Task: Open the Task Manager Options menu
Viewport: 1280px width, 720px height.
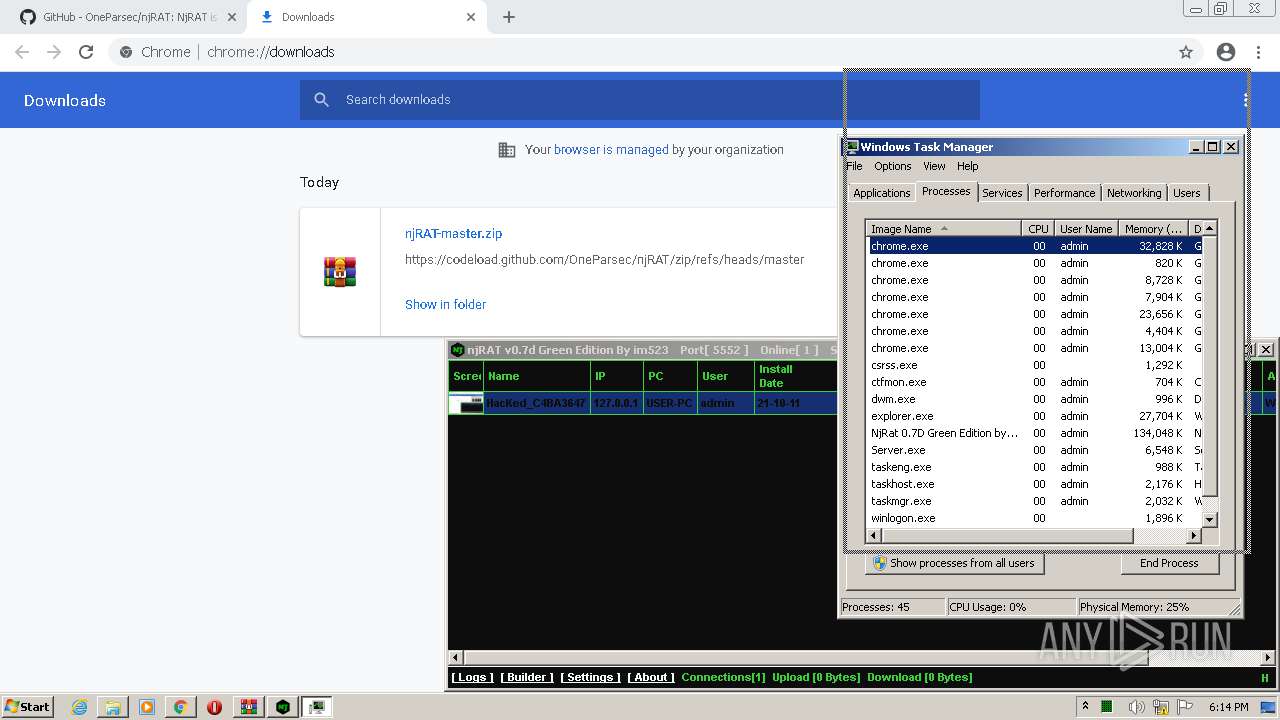Action: (893, 166)
